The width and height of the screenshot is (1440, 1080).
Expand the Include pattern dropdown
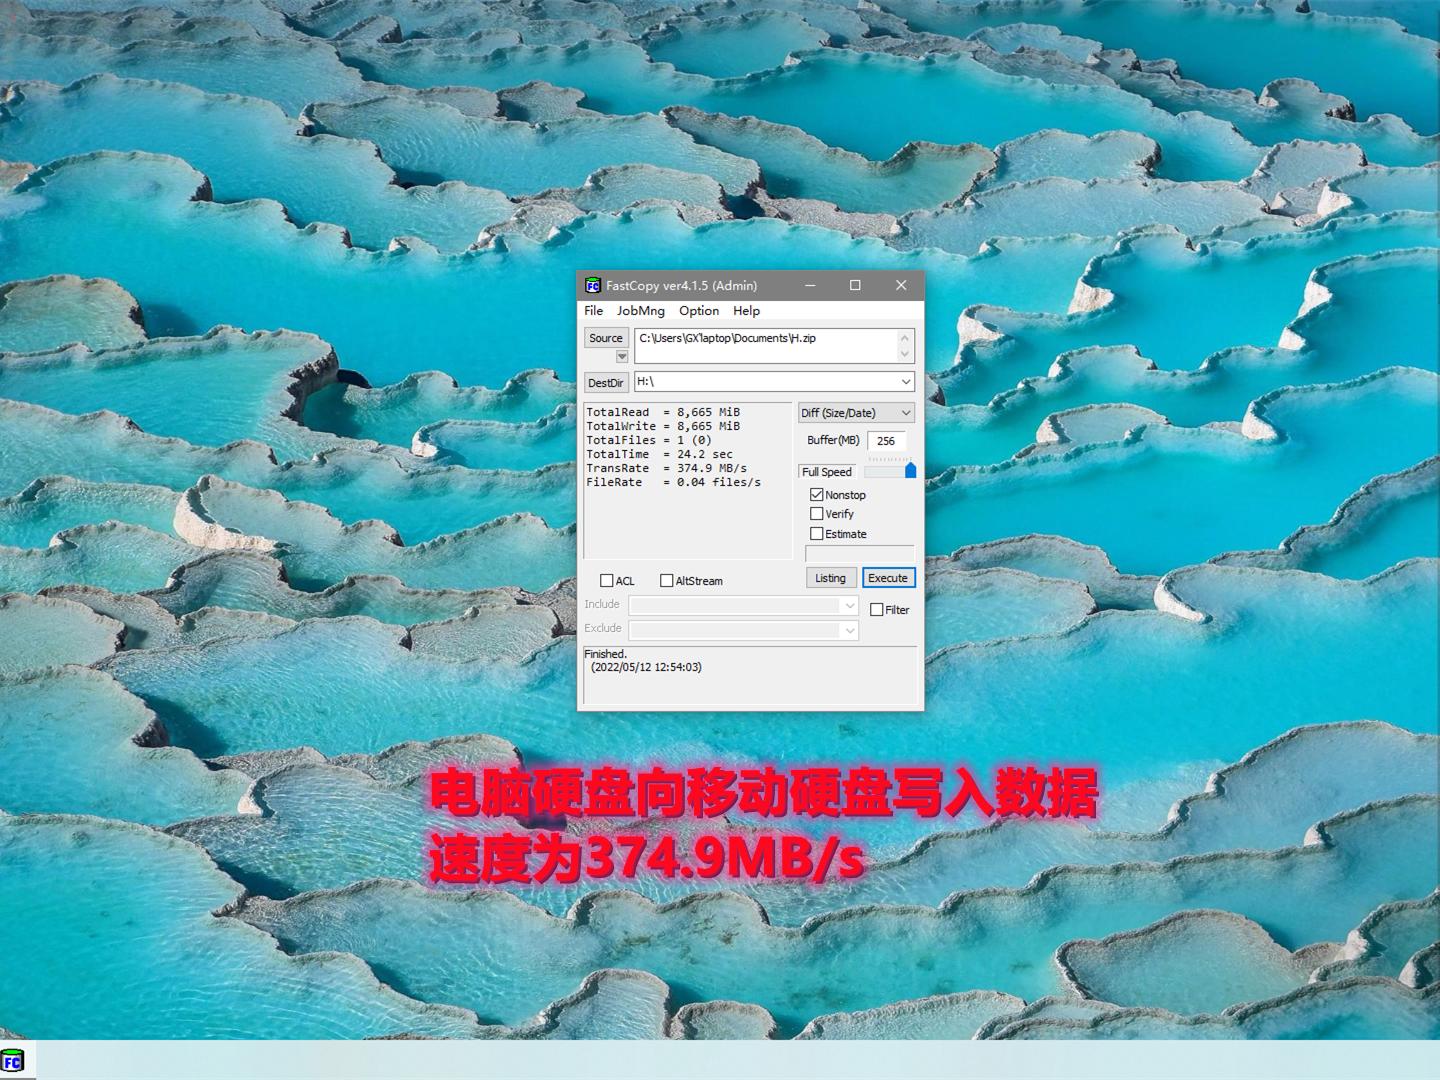pos(849,605)
